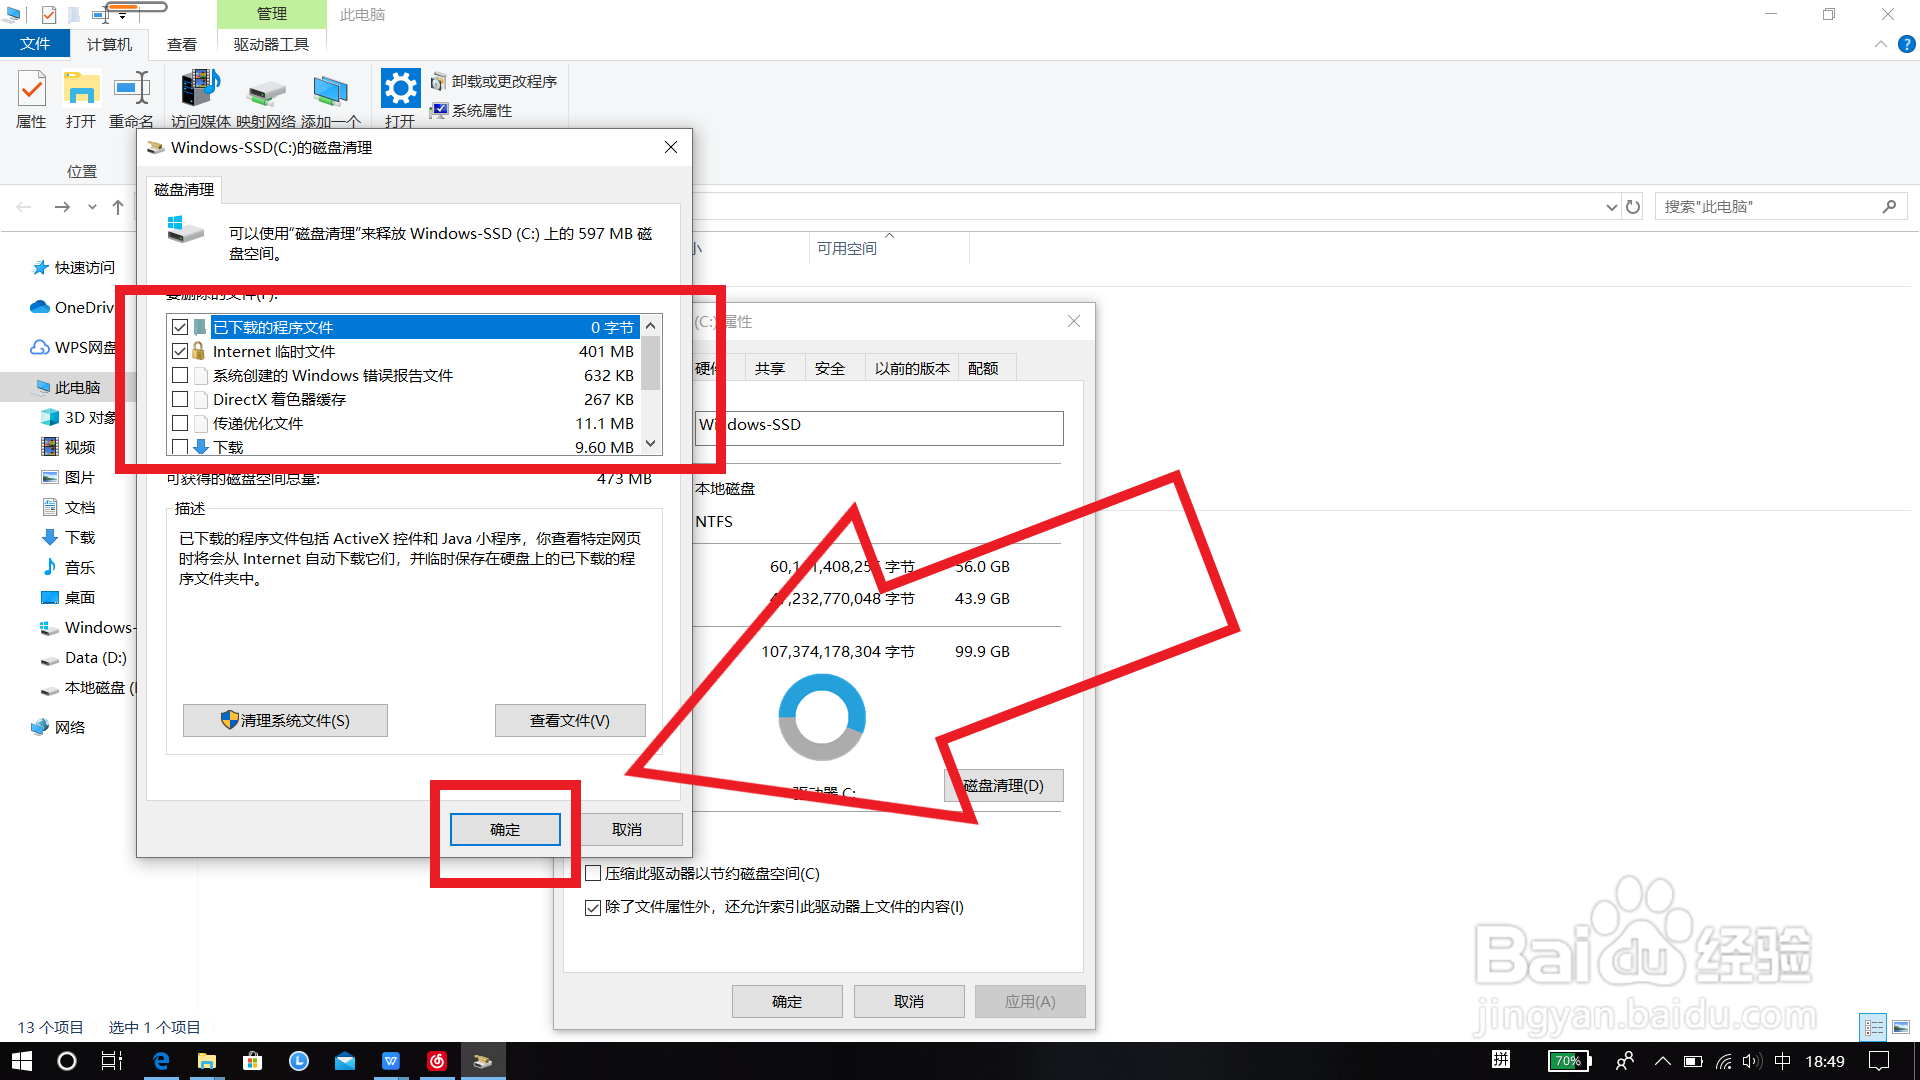The width and height of the screenshot is (1920, 1080).
Task: Click Clean up system files (清理系统文件) button
Action: point(285,720)
